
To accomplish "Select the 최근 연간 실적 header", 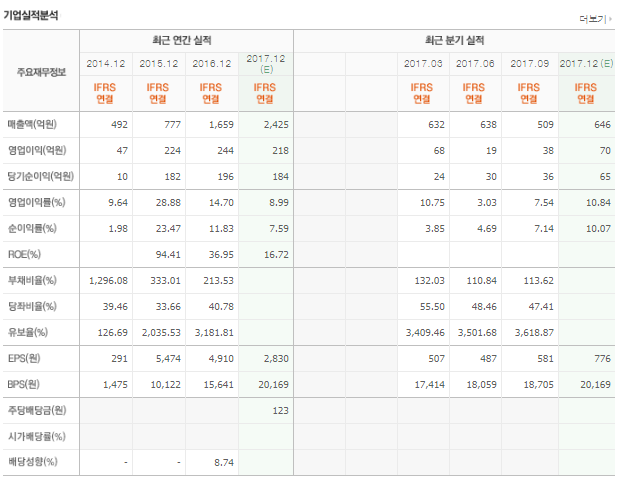I will [182, 40].
